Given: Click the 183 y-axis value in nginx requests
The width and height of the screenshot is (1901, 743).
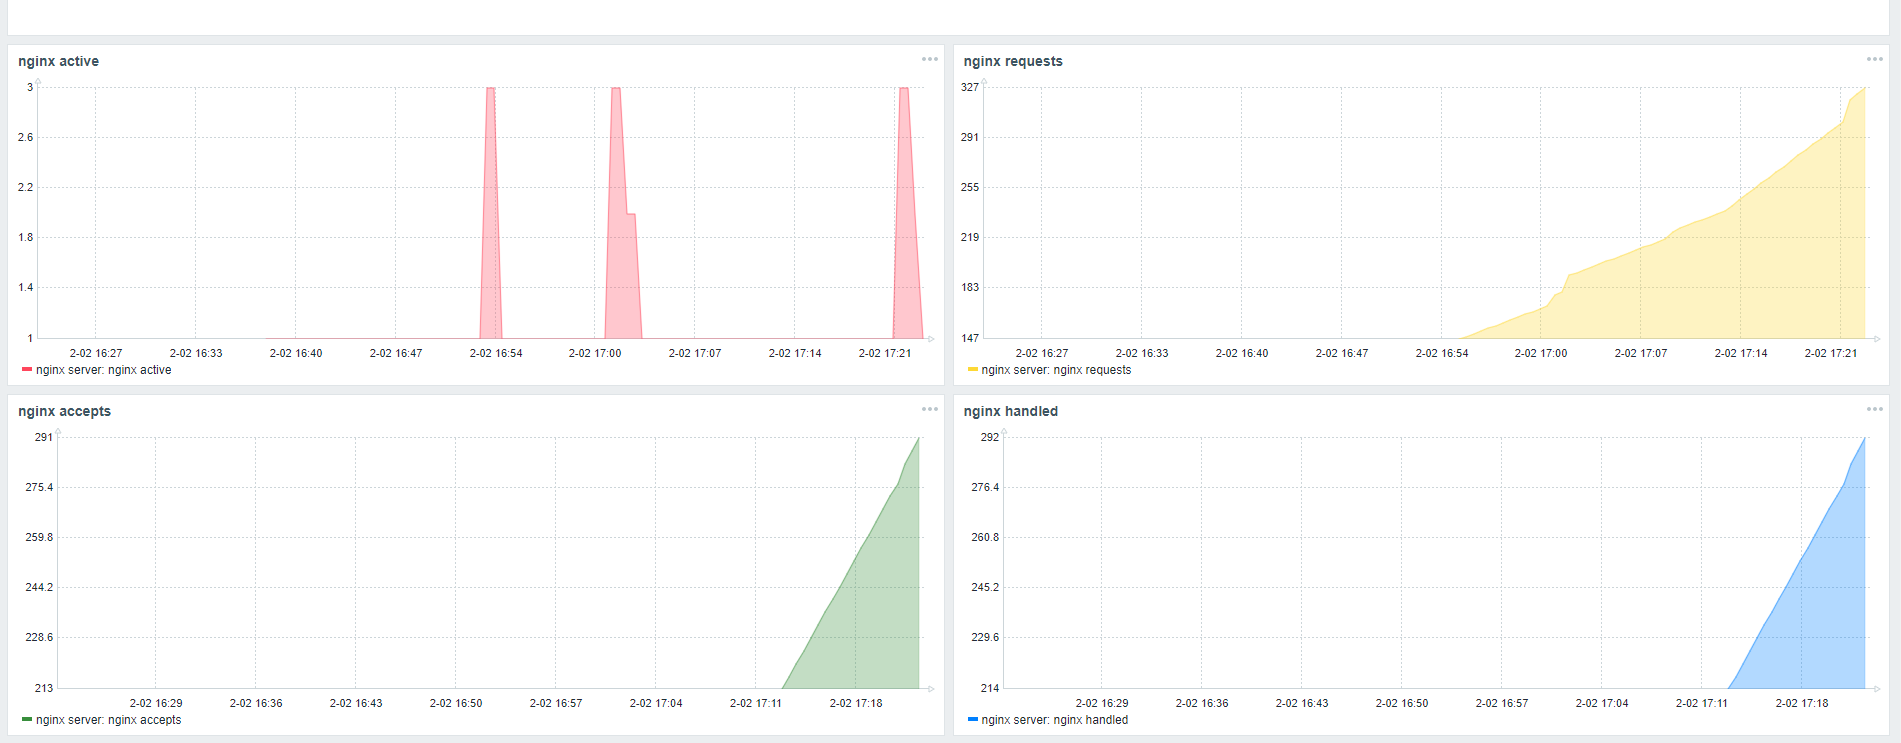Looking at the screenshot, I should pyautogui.click(x=970, y=288).
